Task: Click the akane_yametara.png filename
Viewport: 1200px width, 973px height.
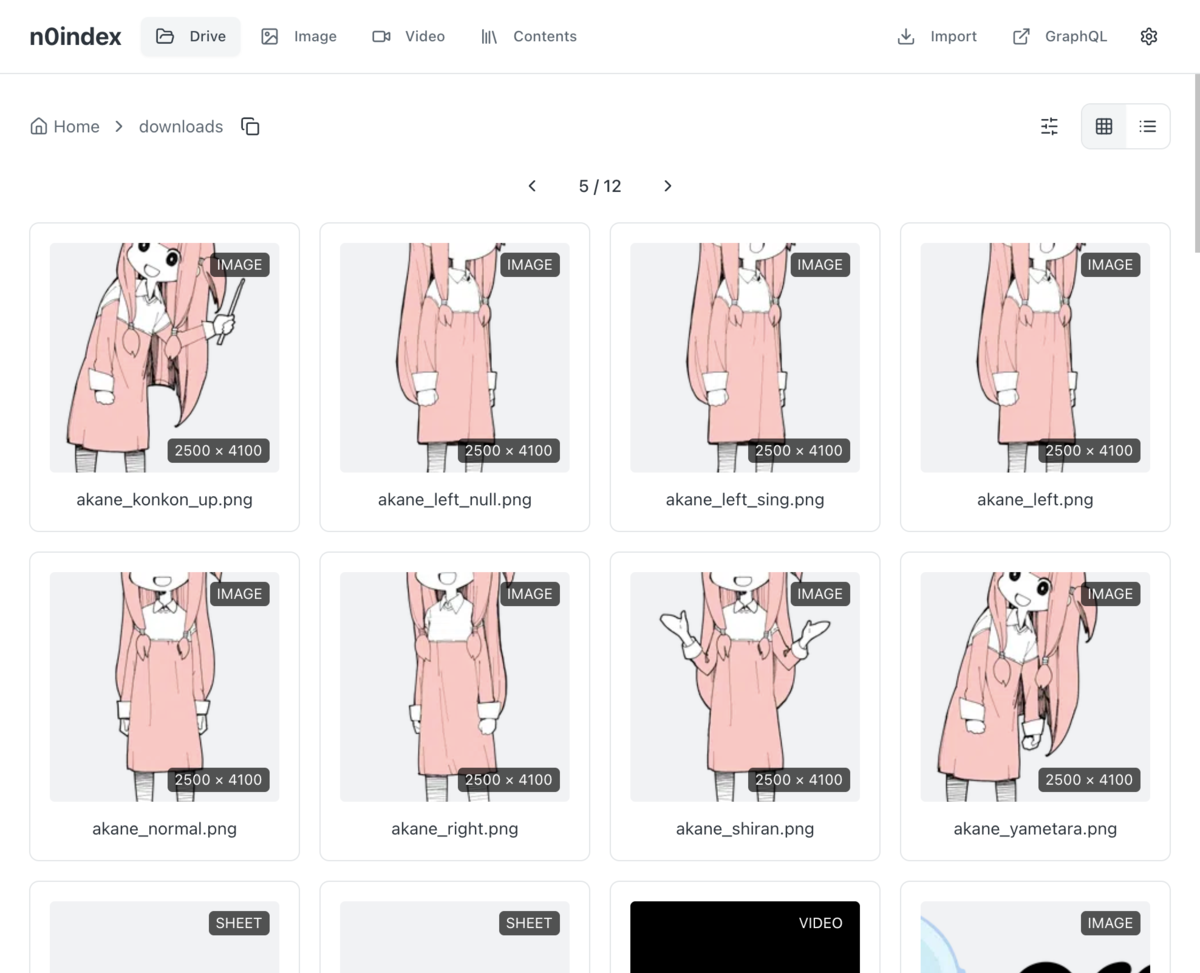Action: (x=1035, y=828)
